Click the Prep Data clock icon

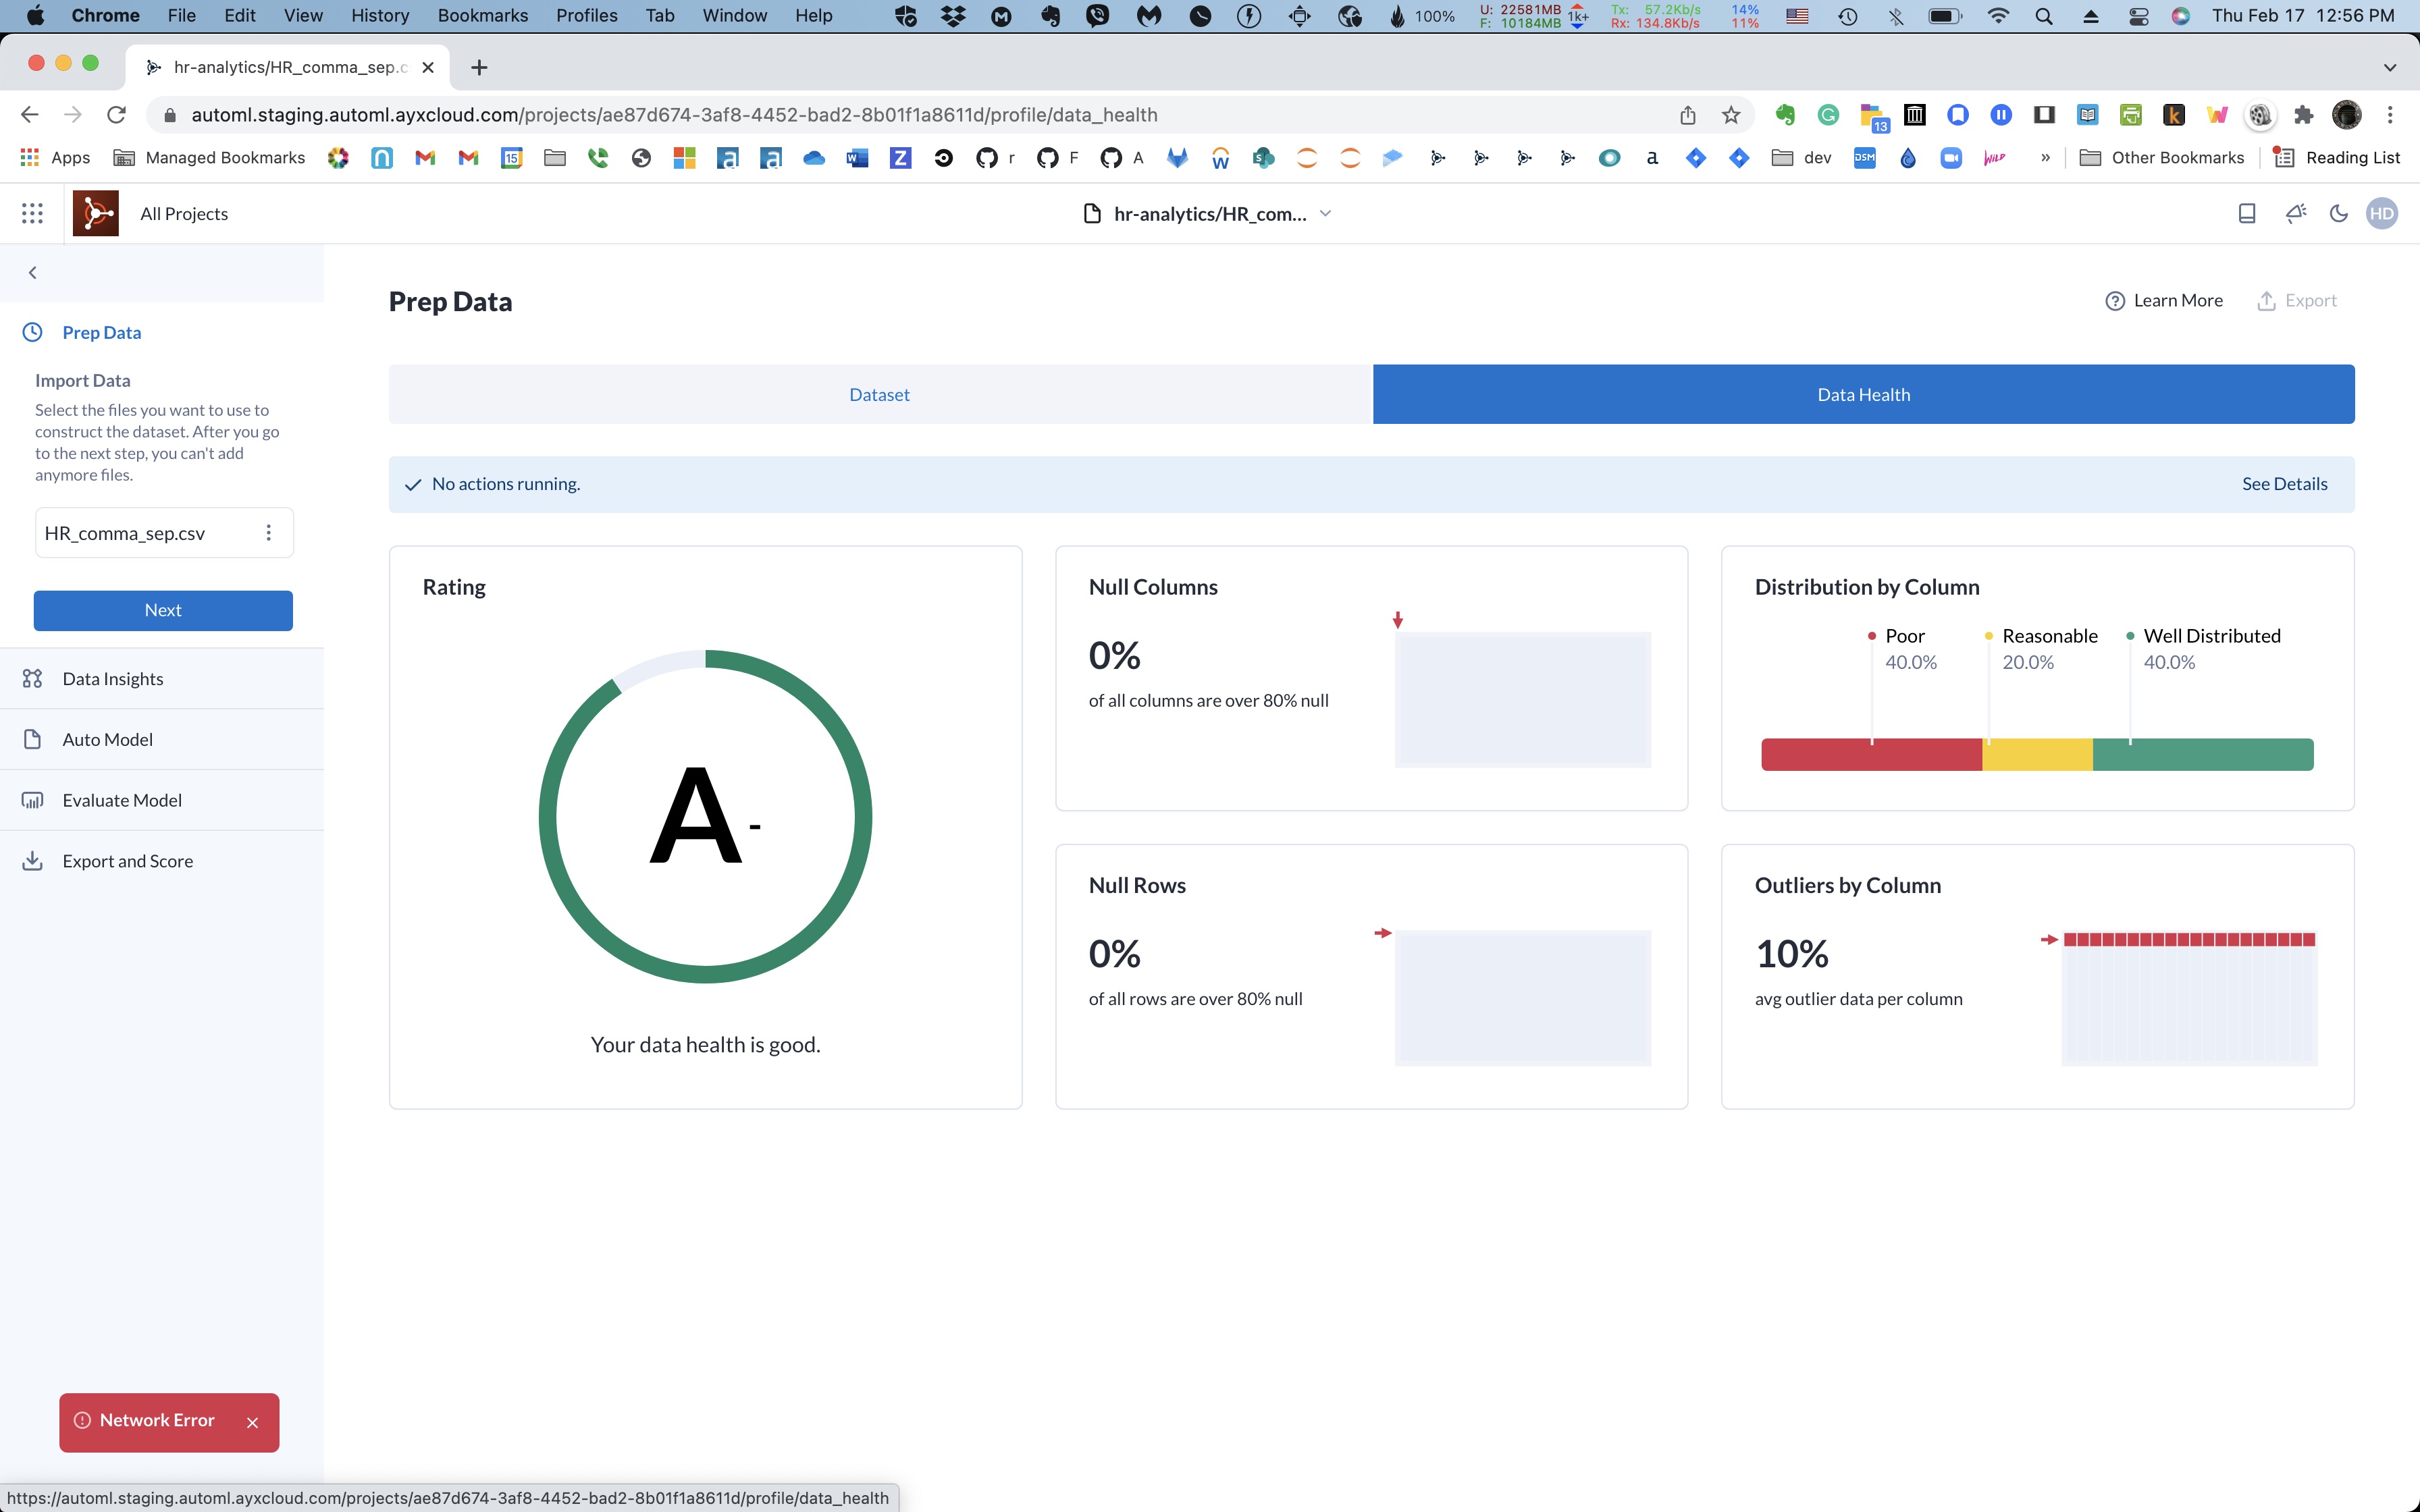33,332
